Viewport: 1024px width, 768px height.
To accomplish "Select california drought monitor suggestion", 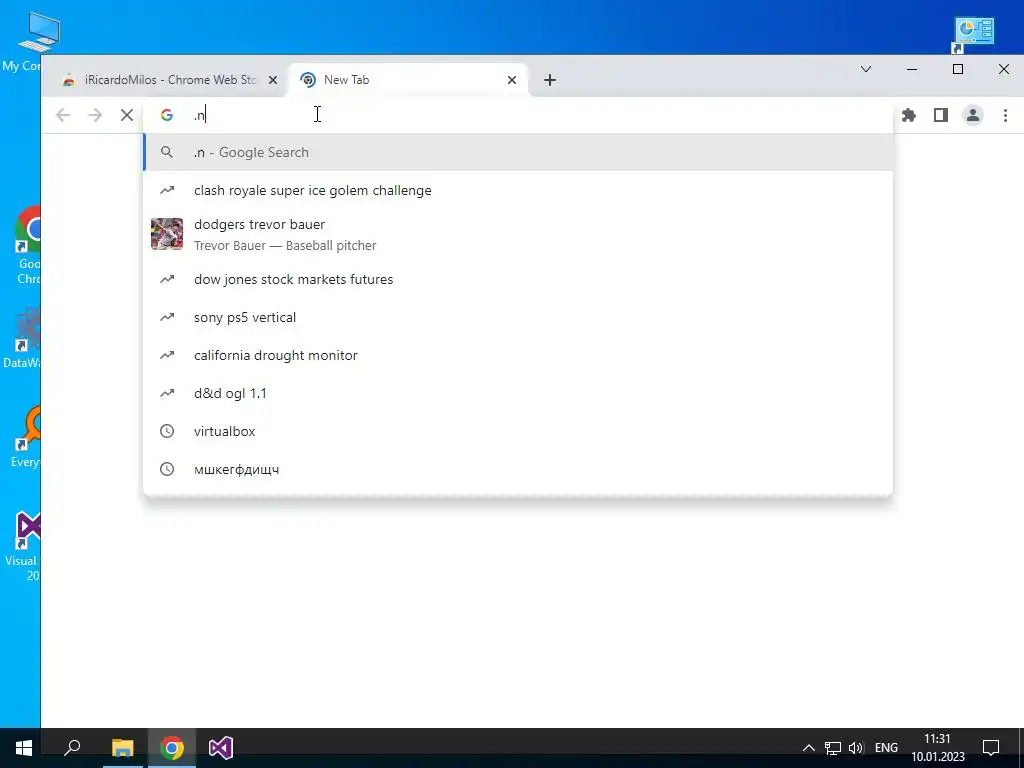I will pyautogui.click(x=518, y=355).
